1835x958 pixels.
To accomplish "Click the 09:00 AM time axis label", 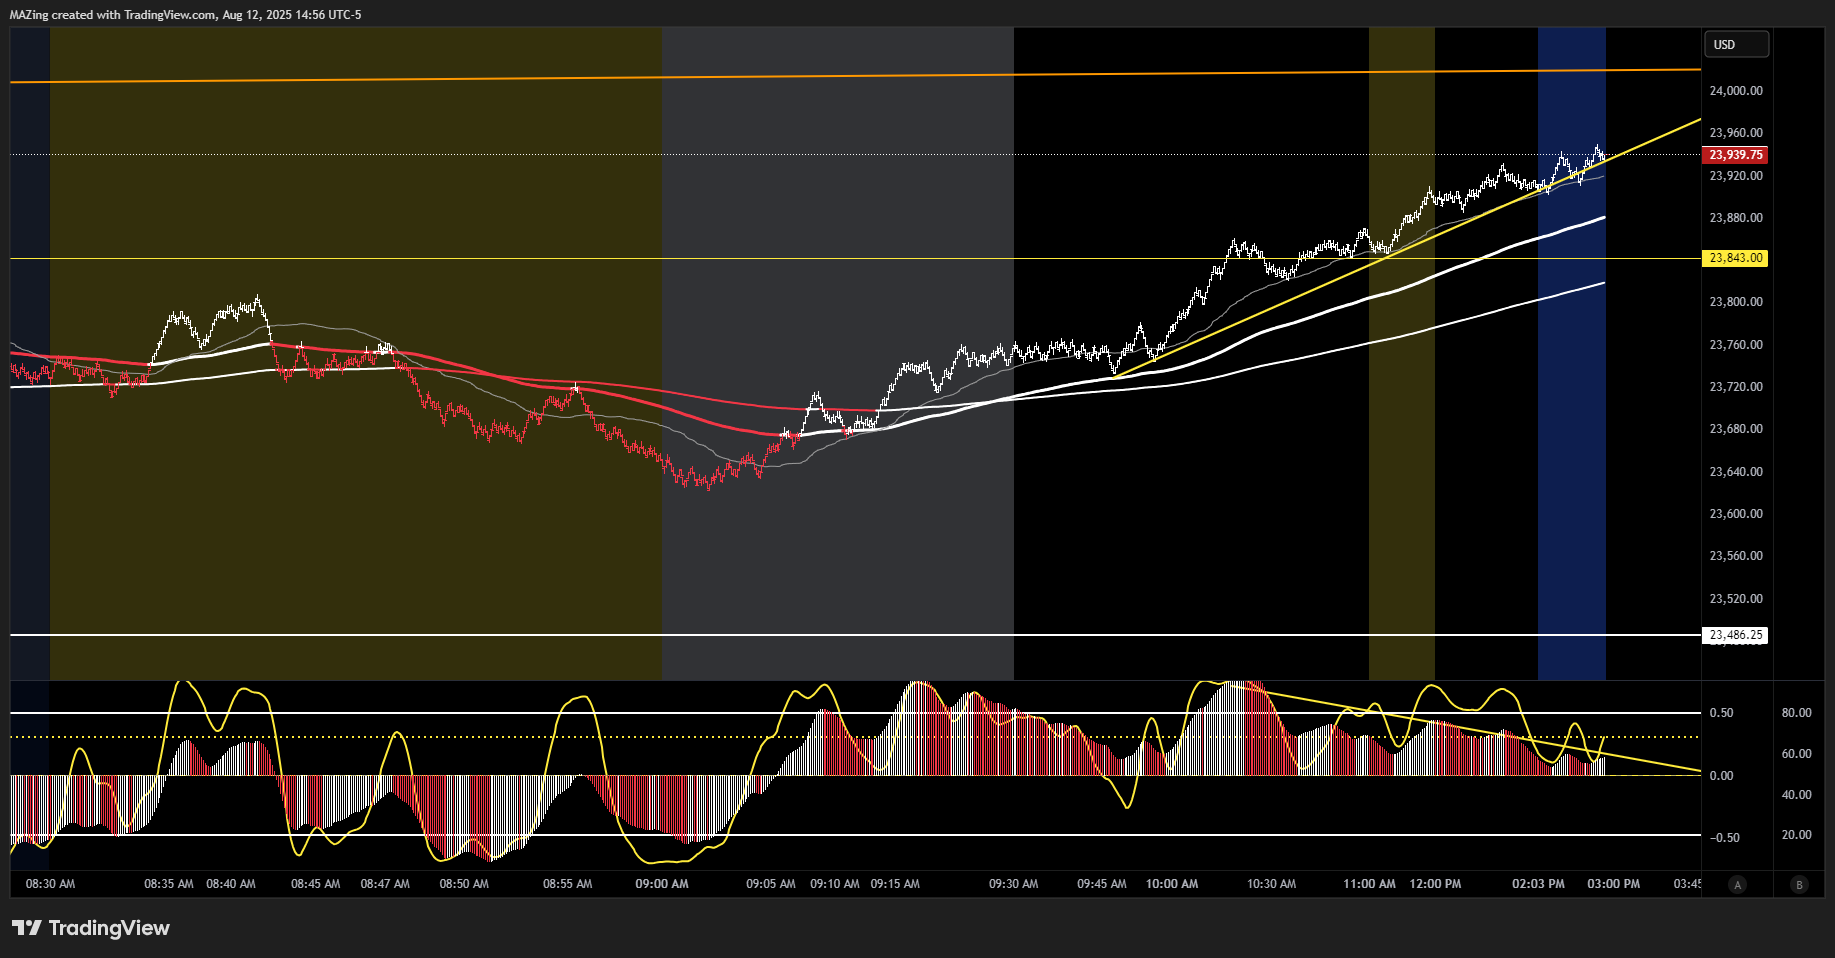I will pyautogui.click(x=662, y=884).
